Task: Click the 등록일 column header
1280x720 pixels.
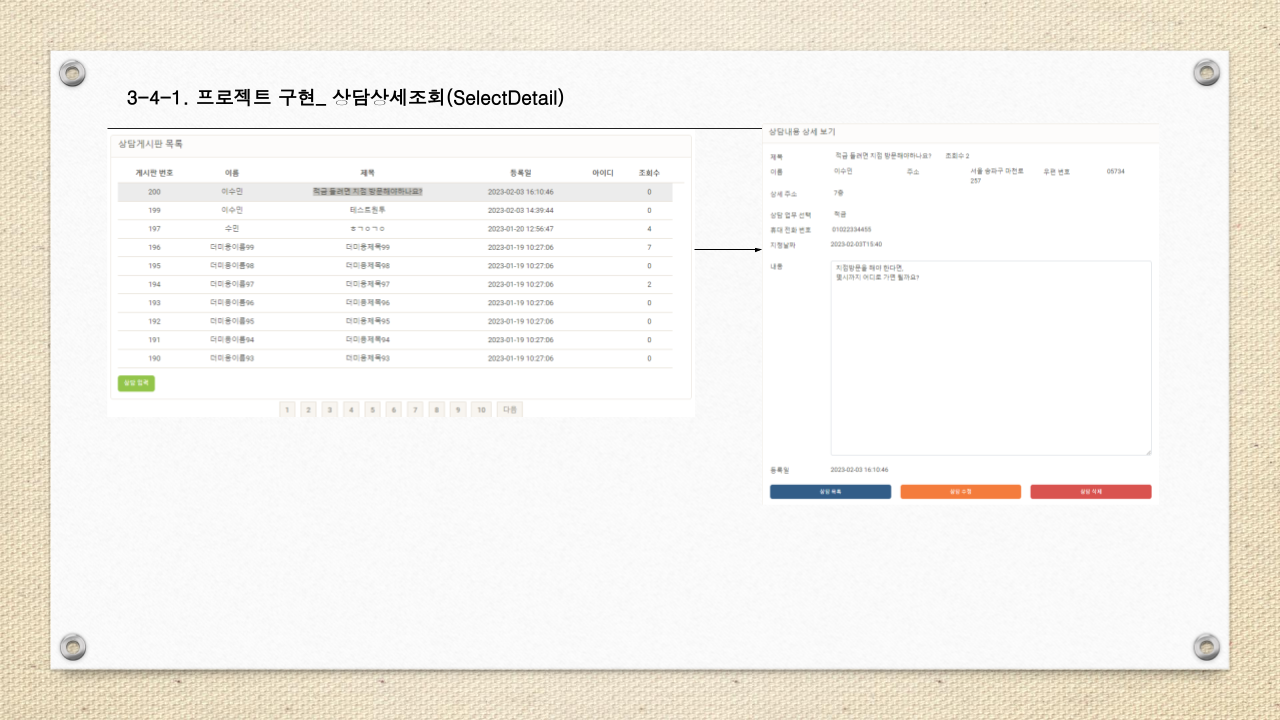Action: tap(522, 172)
